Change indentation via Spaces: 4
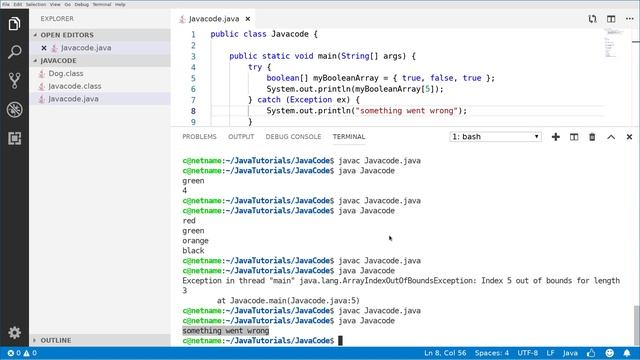Viewport: 640px width, 360px height. pos(491,353)
